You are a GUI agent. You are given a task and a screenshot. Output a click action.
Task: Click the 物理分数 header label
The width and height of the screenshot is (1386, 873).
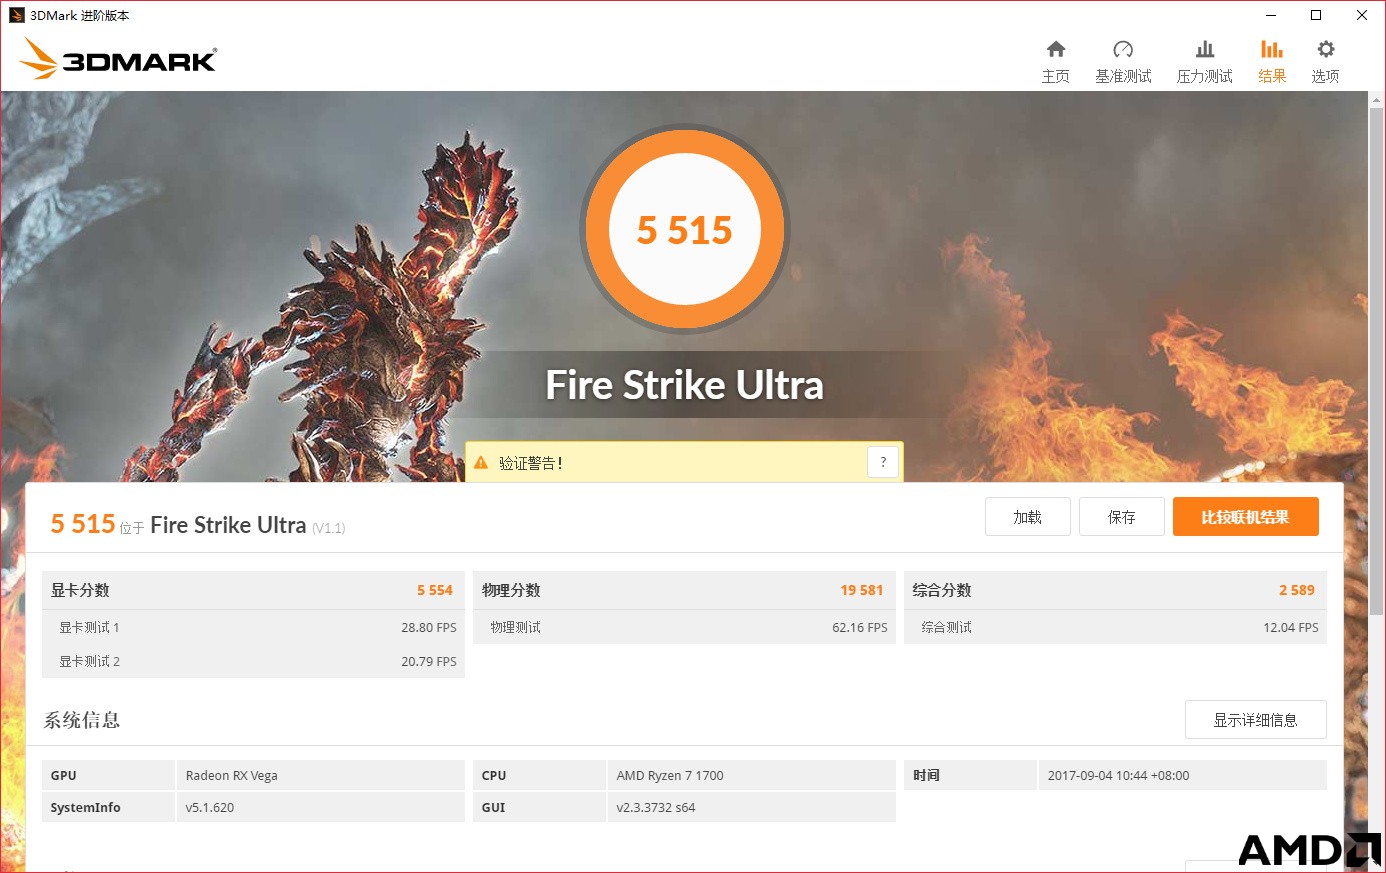[511, 590]
